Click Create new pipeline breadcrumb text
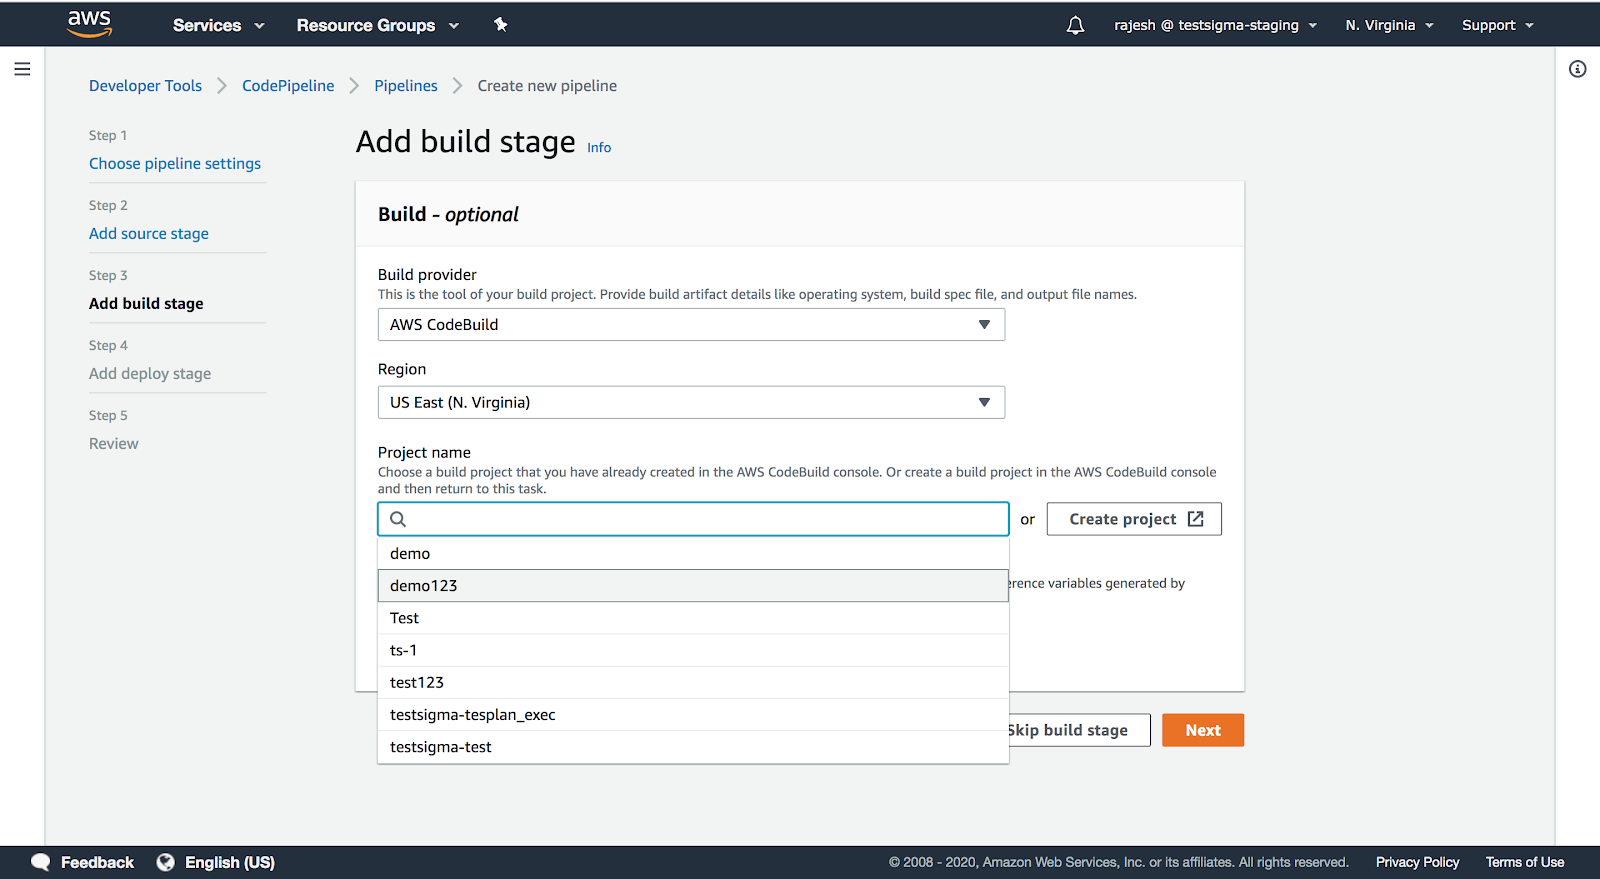 tap(547, 86)
